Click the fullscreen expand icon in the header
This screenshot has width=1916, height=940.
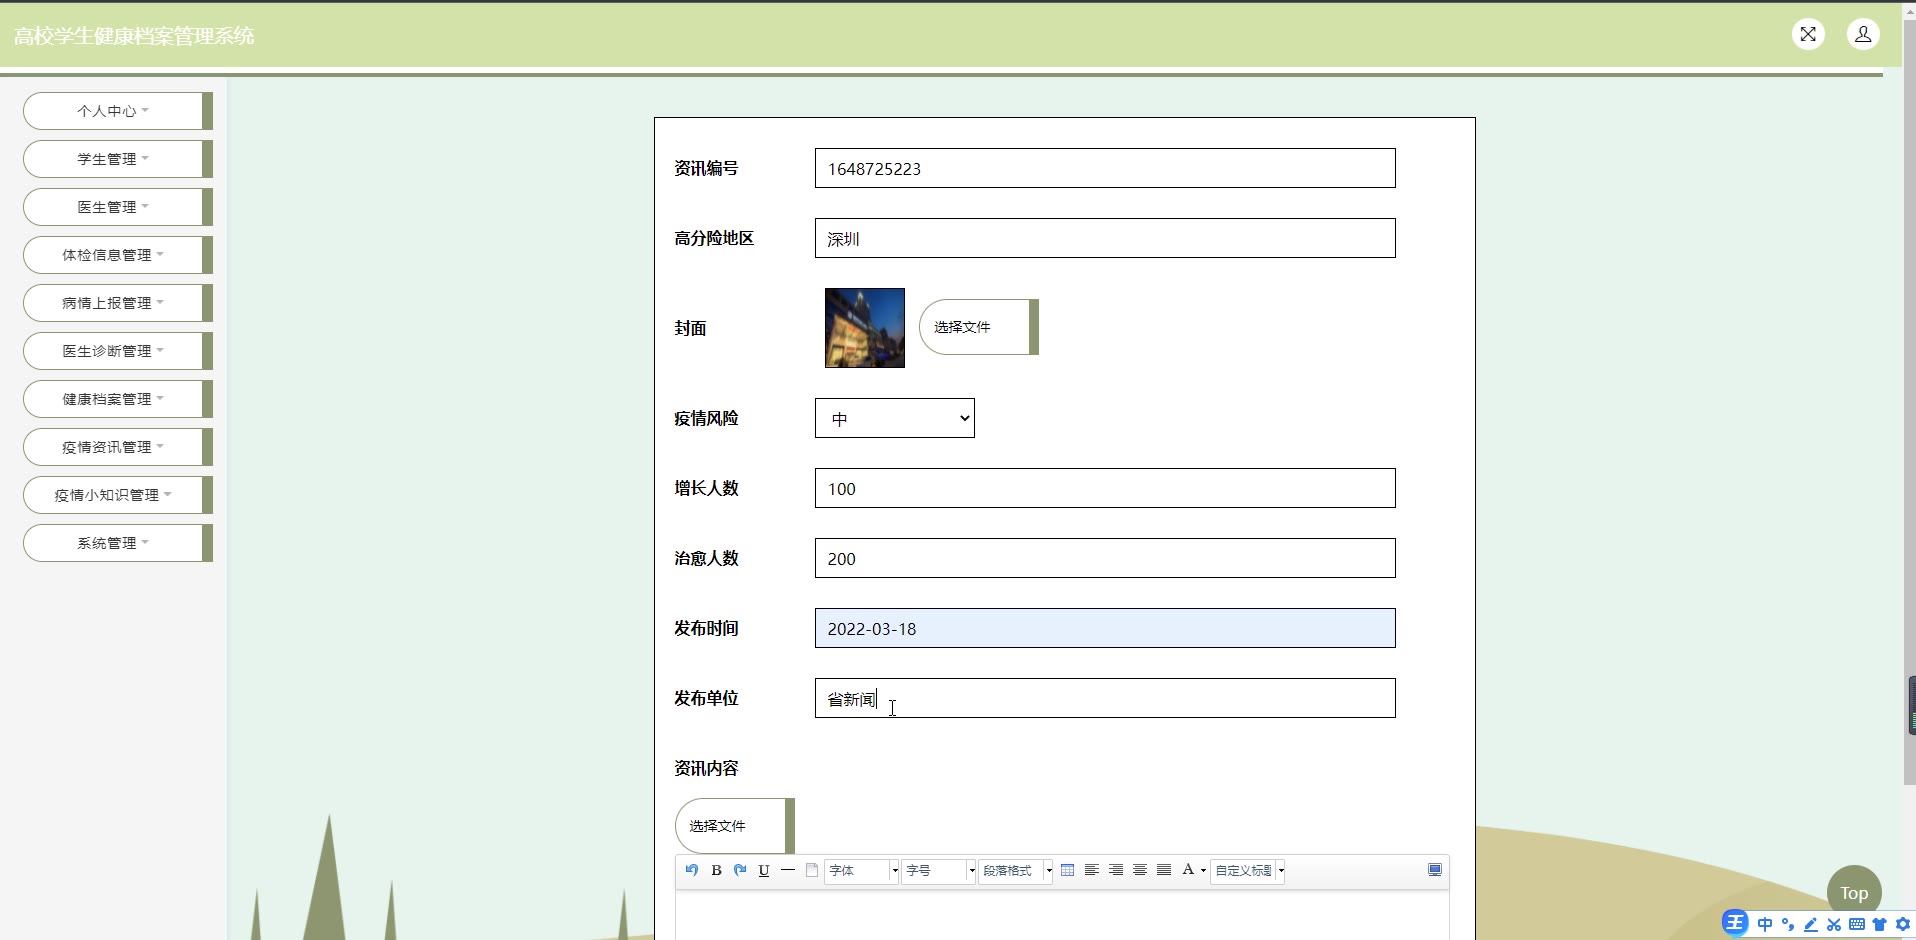pyautogui.click(x=1808, y=35)
